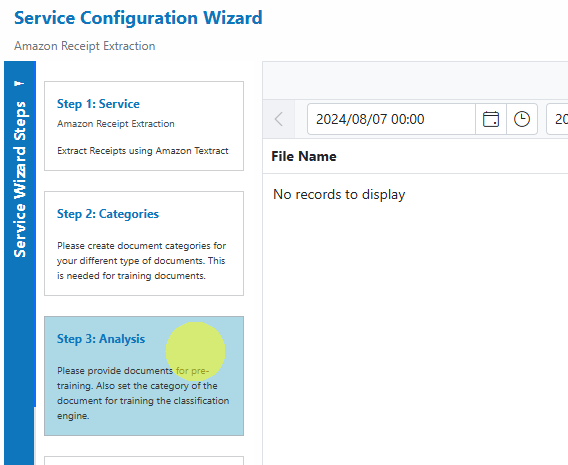The image size is (568, 465).
Task: Click the Amazon Receipt Extraction subtitle under the title
Action: point(84,46)
